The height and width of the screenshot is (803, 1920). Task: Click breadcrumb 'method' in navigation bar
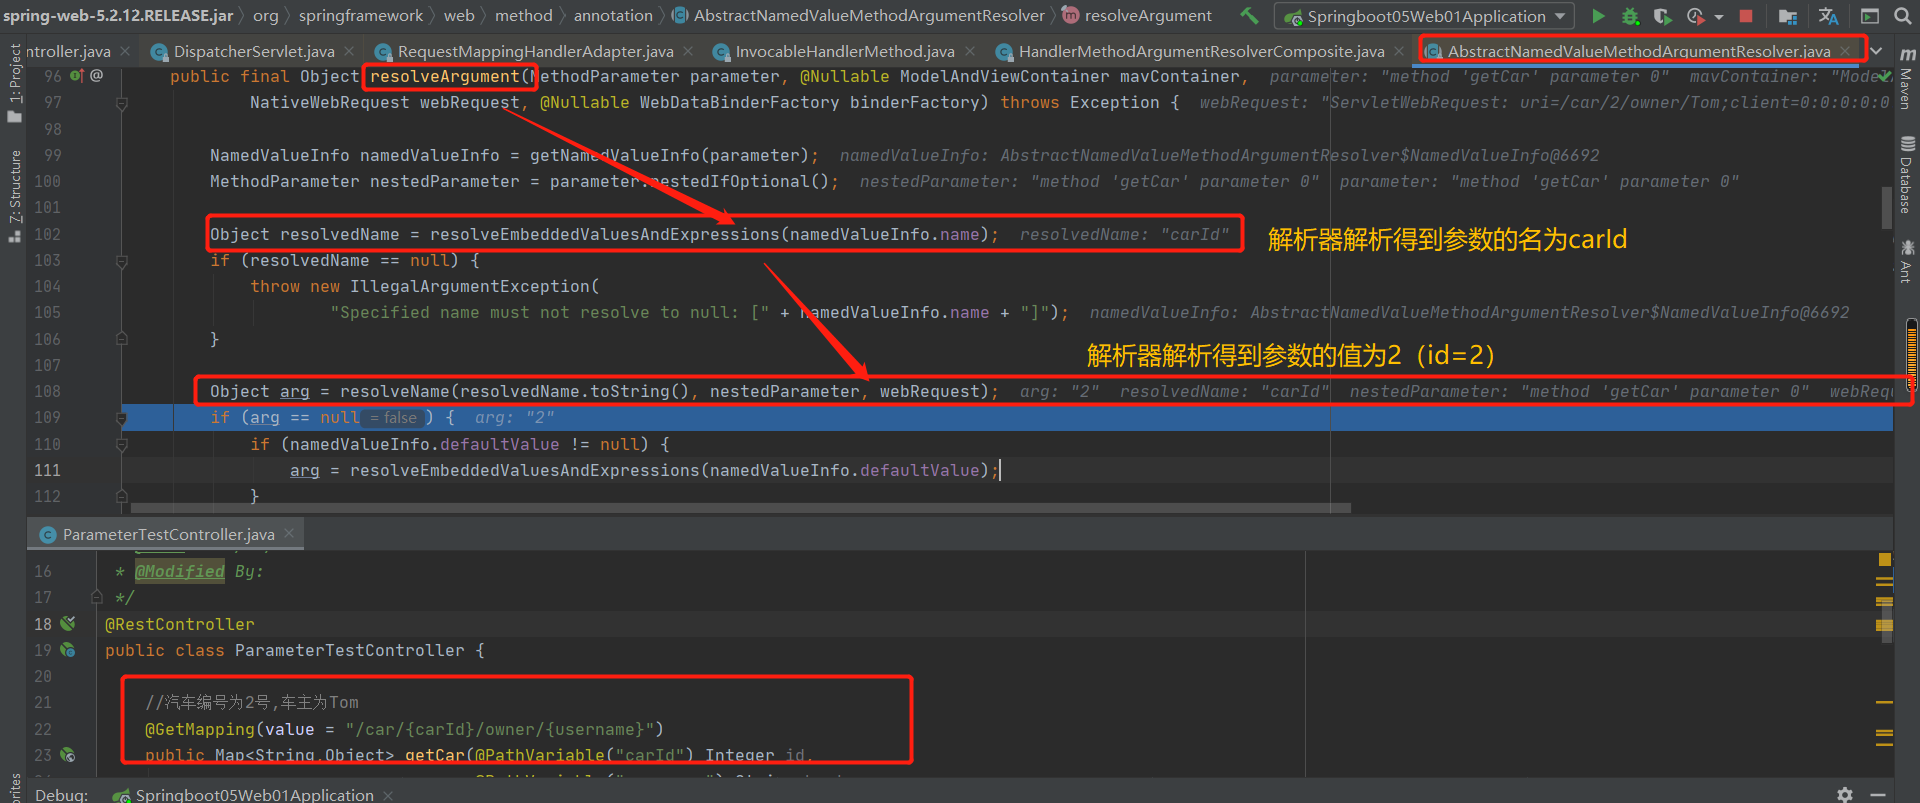tap(524, 16)
